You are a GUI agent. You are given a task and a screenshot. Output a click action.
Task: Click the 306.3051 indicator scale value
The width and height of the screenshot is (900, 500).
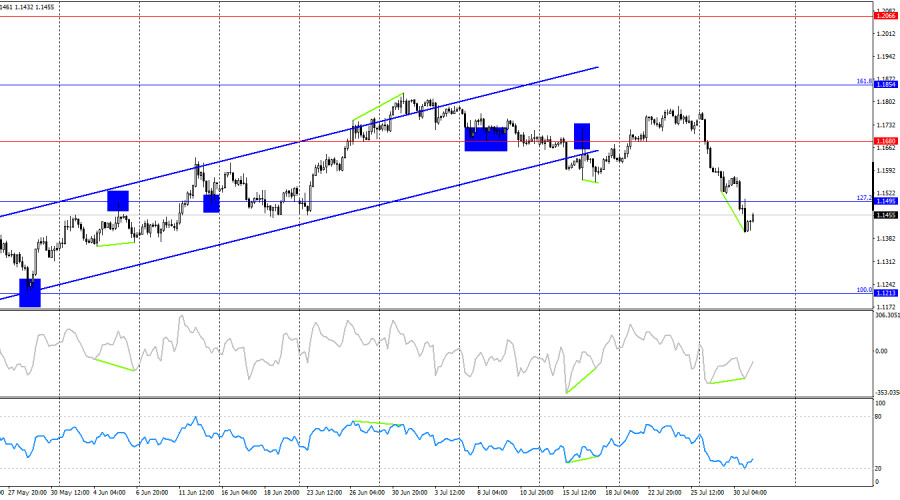point(887,316)
